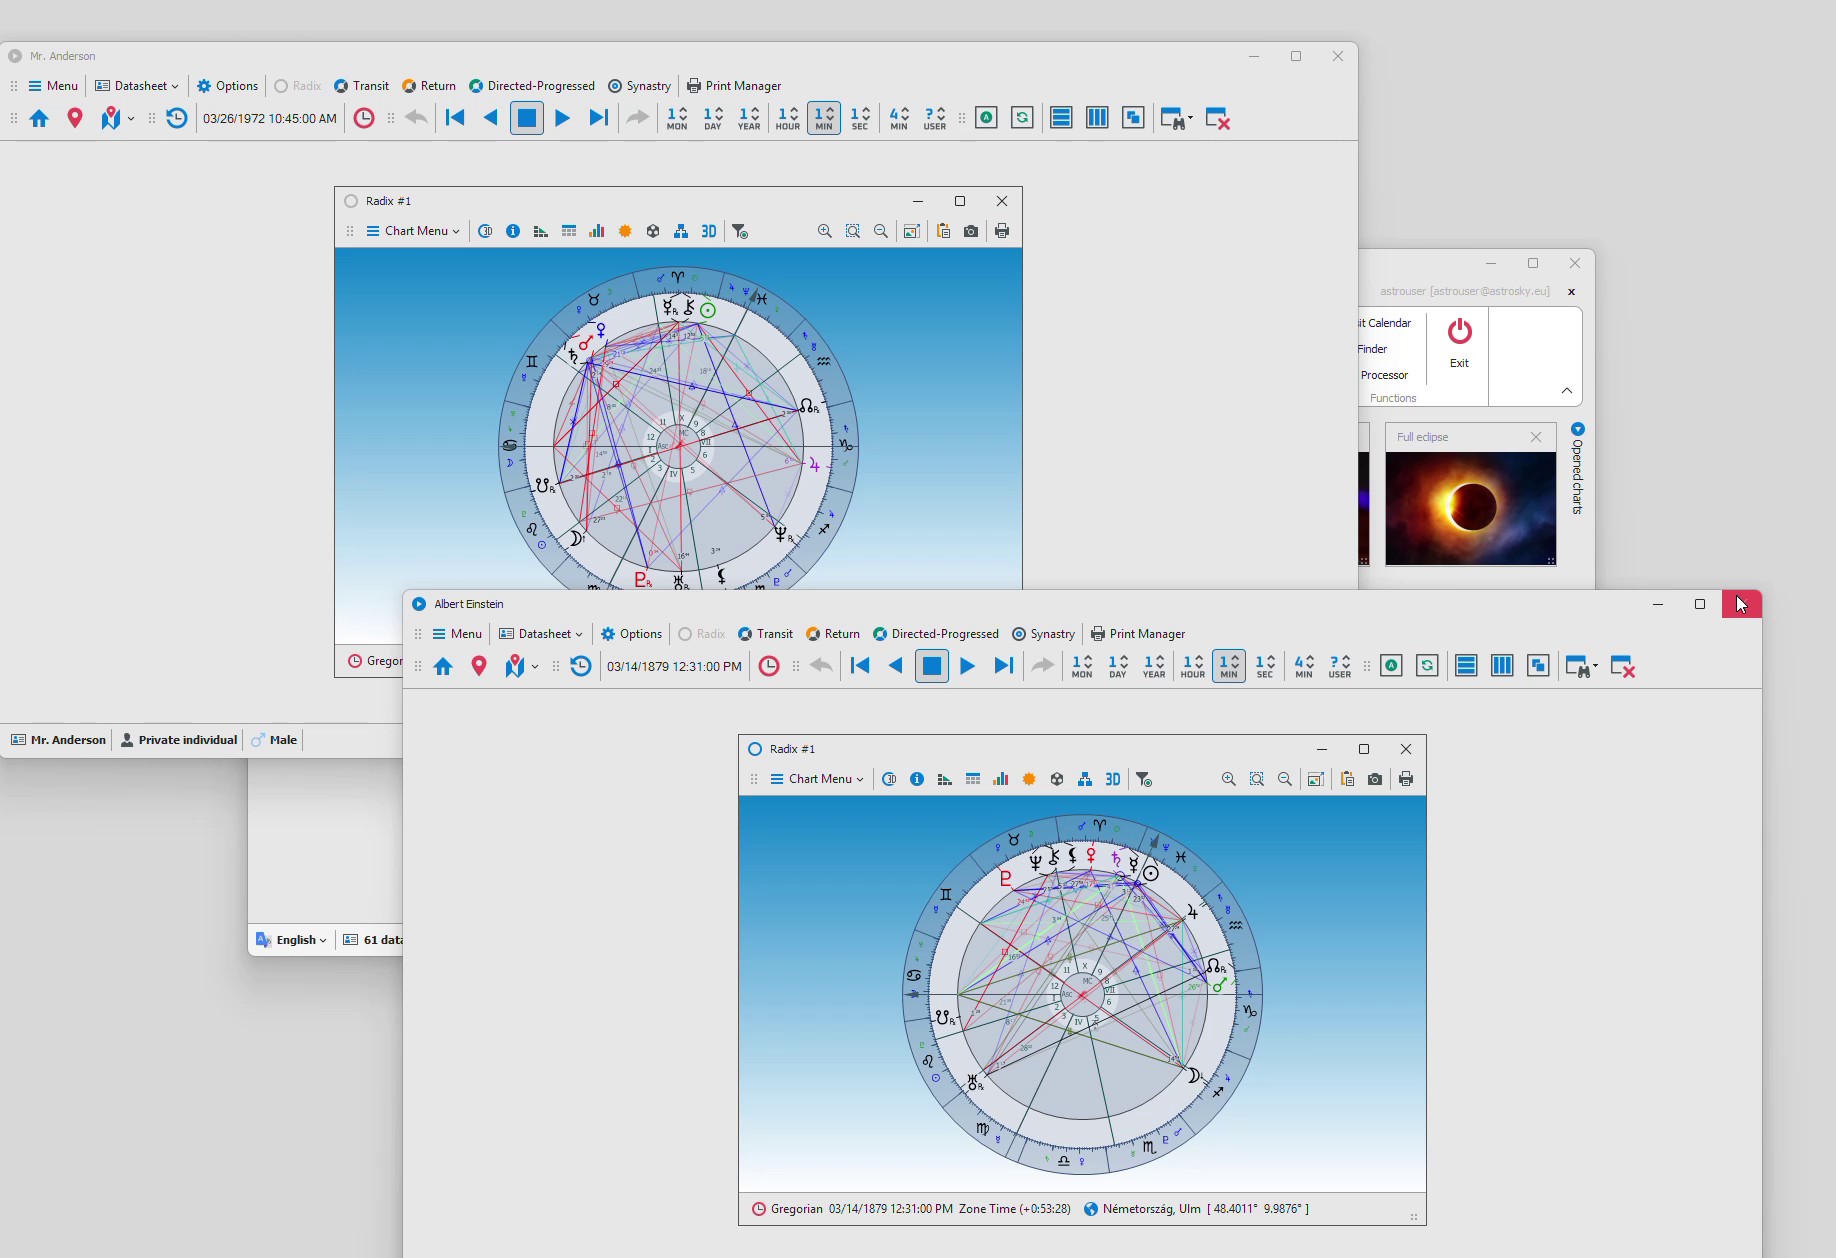Image resolution: width=1836 pixels, height=1258 pixels.
Task: Zoom out on Mr. Anderson's Radix chart
Action: click(881, 231)
